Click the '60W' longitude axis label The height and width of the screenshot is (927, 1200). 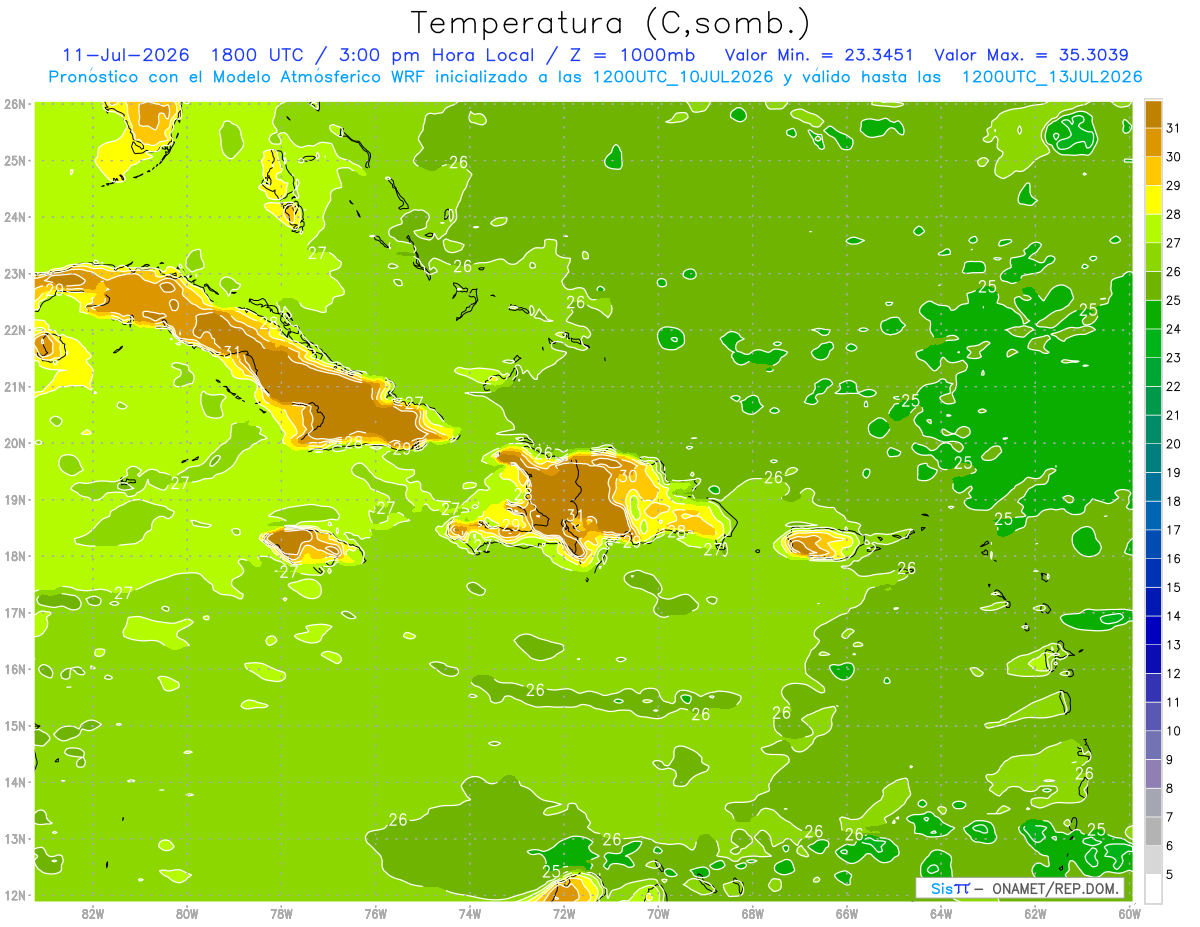click(x=1130, y=913)
